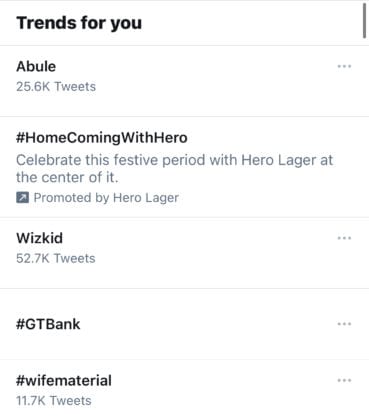The height and width of the screenshot is (420, 369).
Task: Open more options for #wifematerial trend
Action: [x=344, y=380]
